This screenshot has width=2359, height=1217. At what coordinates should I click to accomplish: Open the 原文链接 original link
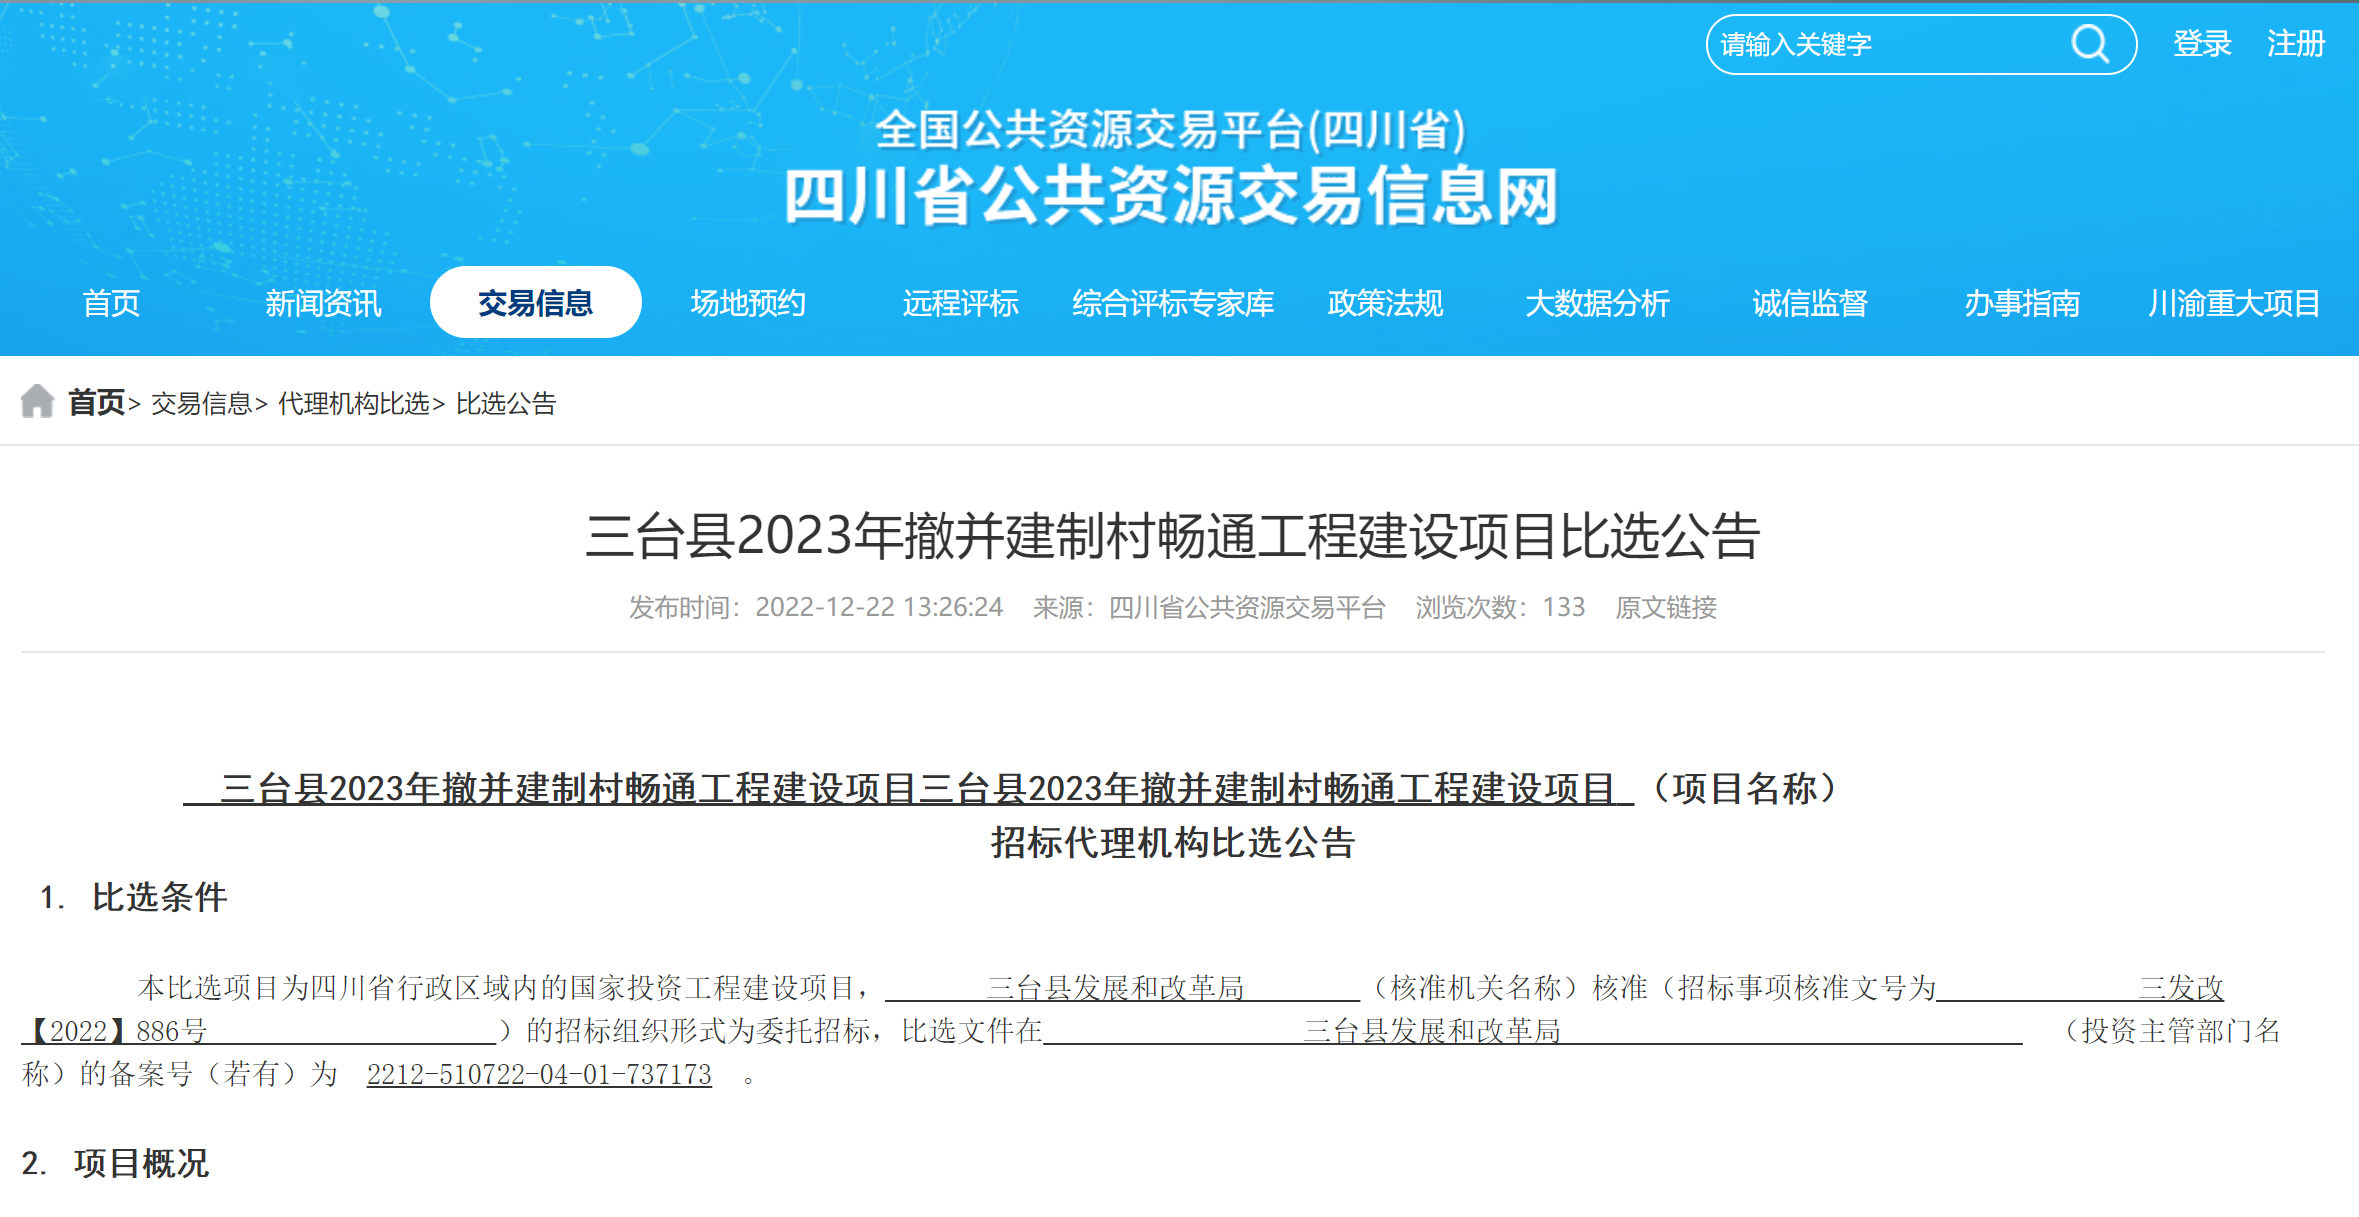[x=1666, y=607]
